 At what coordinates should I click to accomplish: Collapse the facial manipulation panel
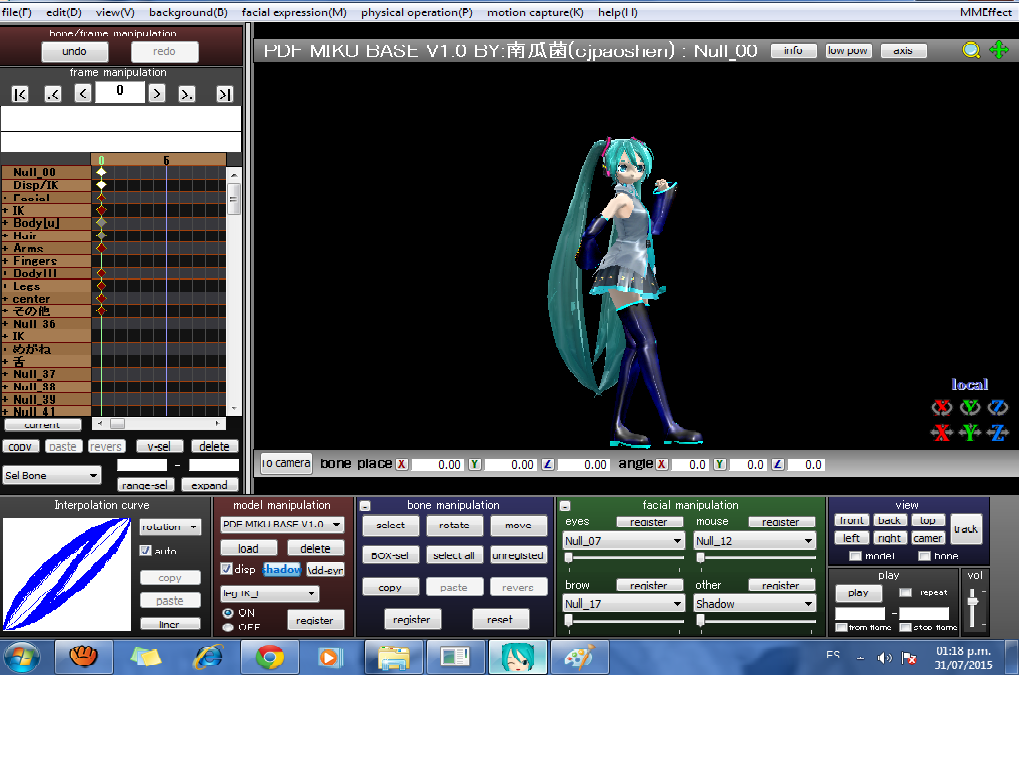566,506
